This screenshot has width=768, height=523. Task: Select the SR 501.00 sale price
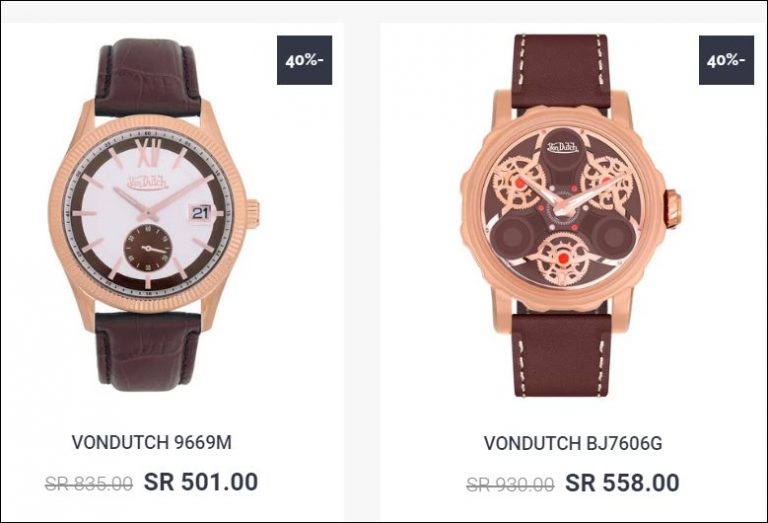pyautogui.click(x=201, y=482)
